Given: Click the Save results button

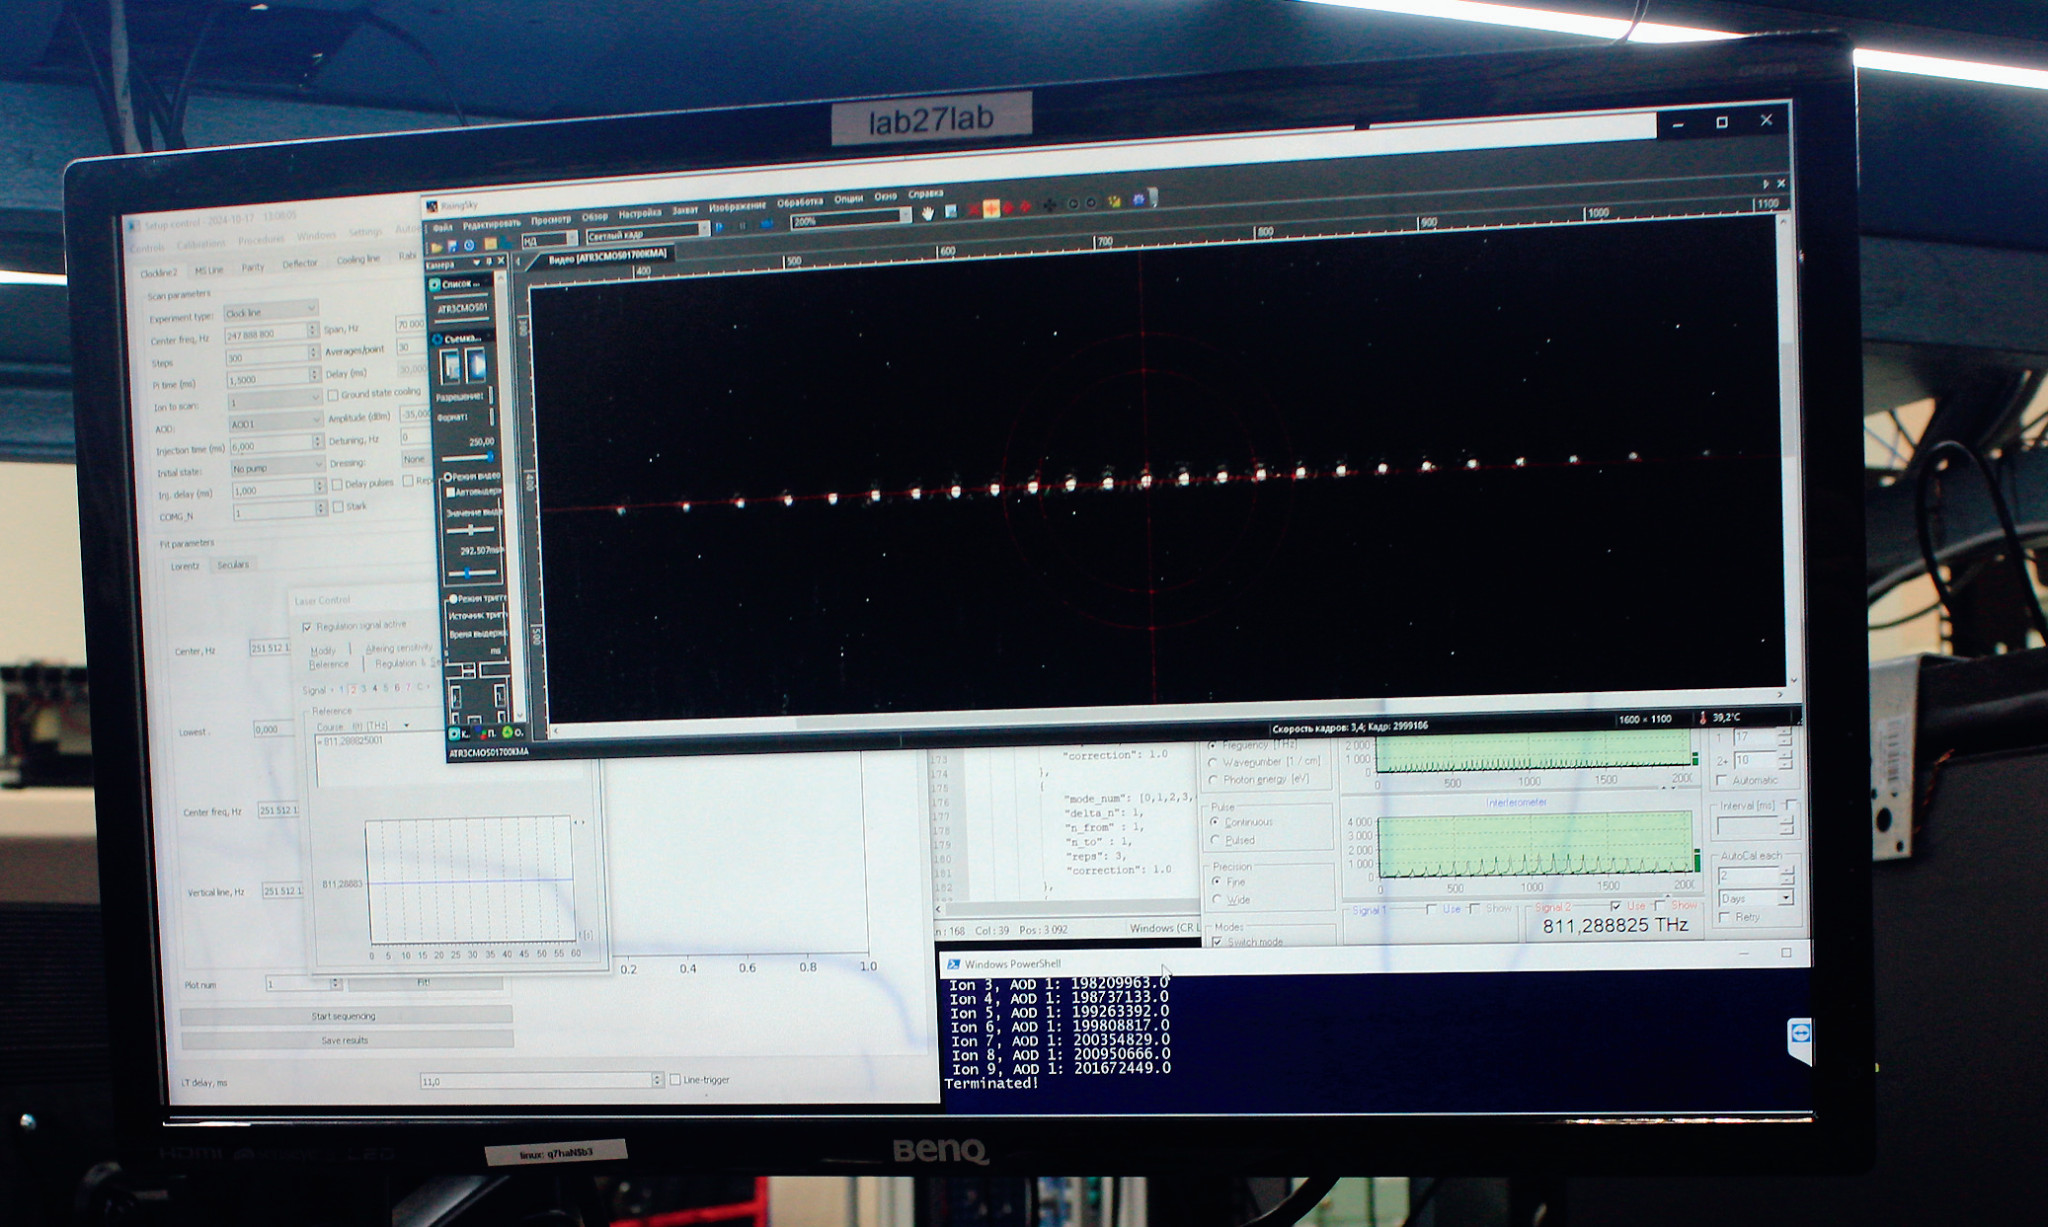Looking at the screenshot, I should 345,1040.
